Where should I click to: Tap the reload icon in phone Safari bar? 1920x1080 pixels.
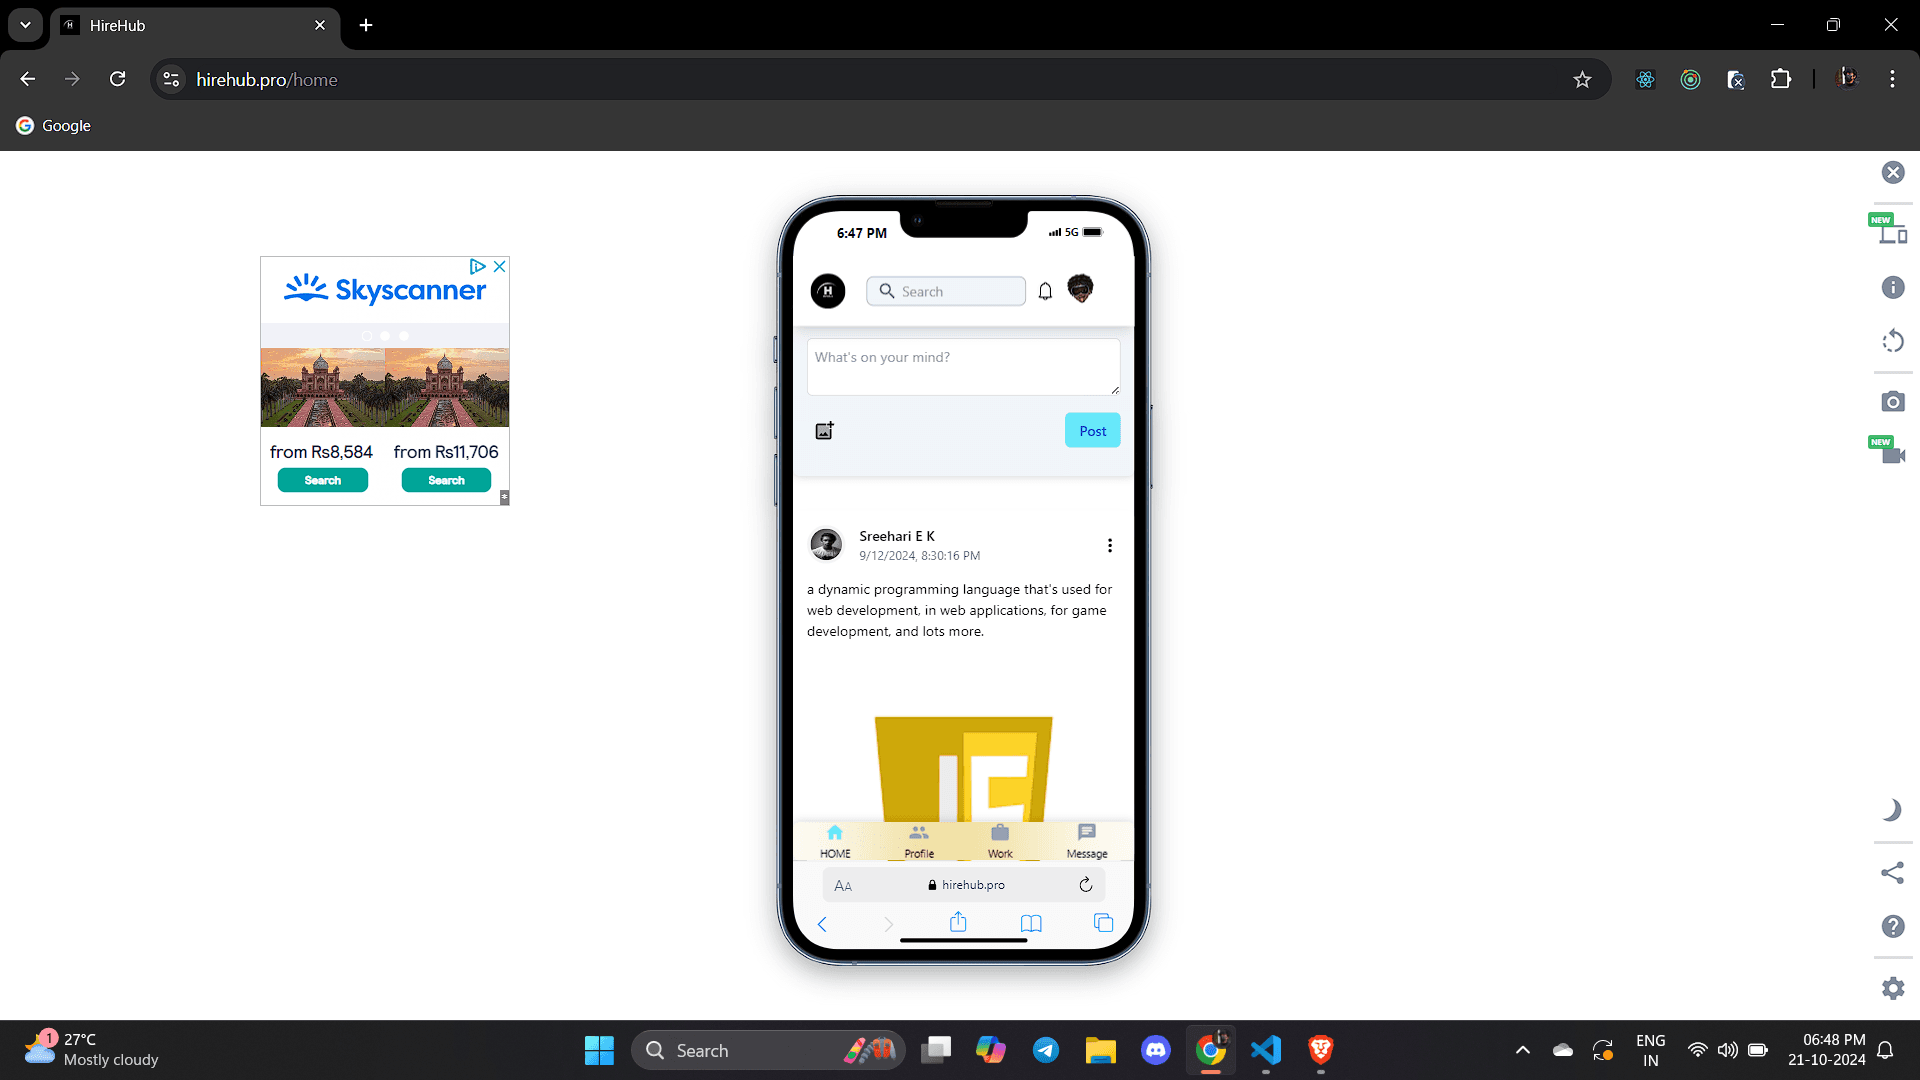[x=1086, y=884]
